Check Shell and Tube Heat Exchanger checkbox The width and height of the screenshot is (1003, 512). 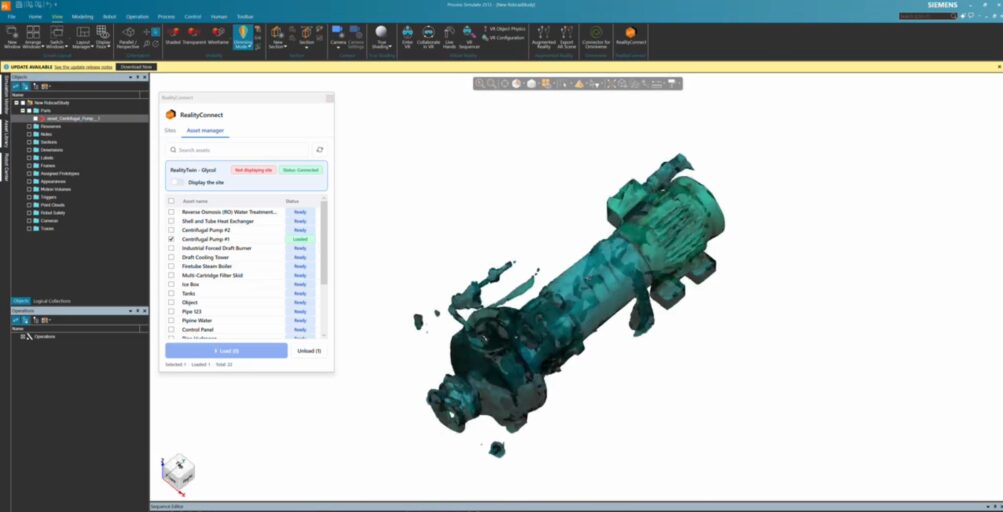coord(171,221)
